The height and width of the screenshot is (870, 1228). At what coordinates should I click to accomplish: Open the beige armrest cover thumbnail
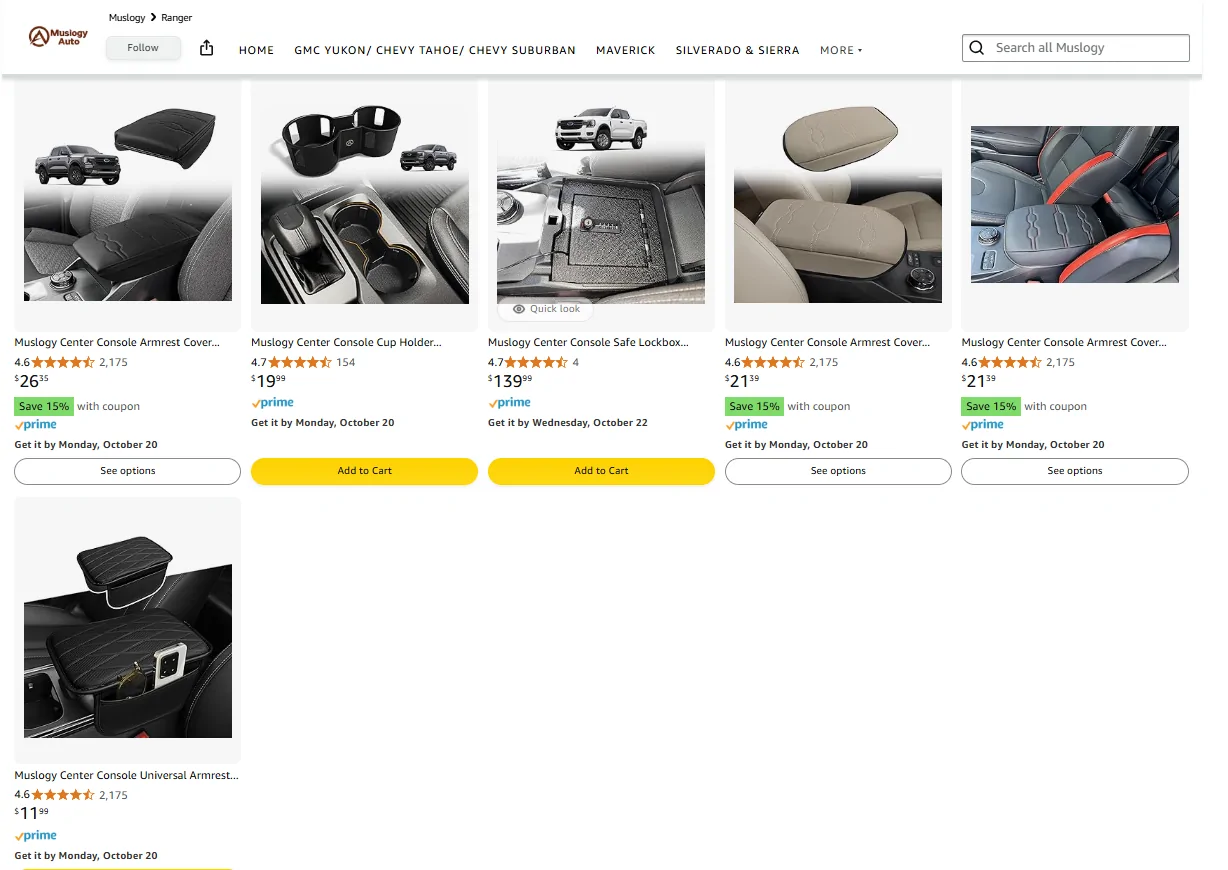838,204
